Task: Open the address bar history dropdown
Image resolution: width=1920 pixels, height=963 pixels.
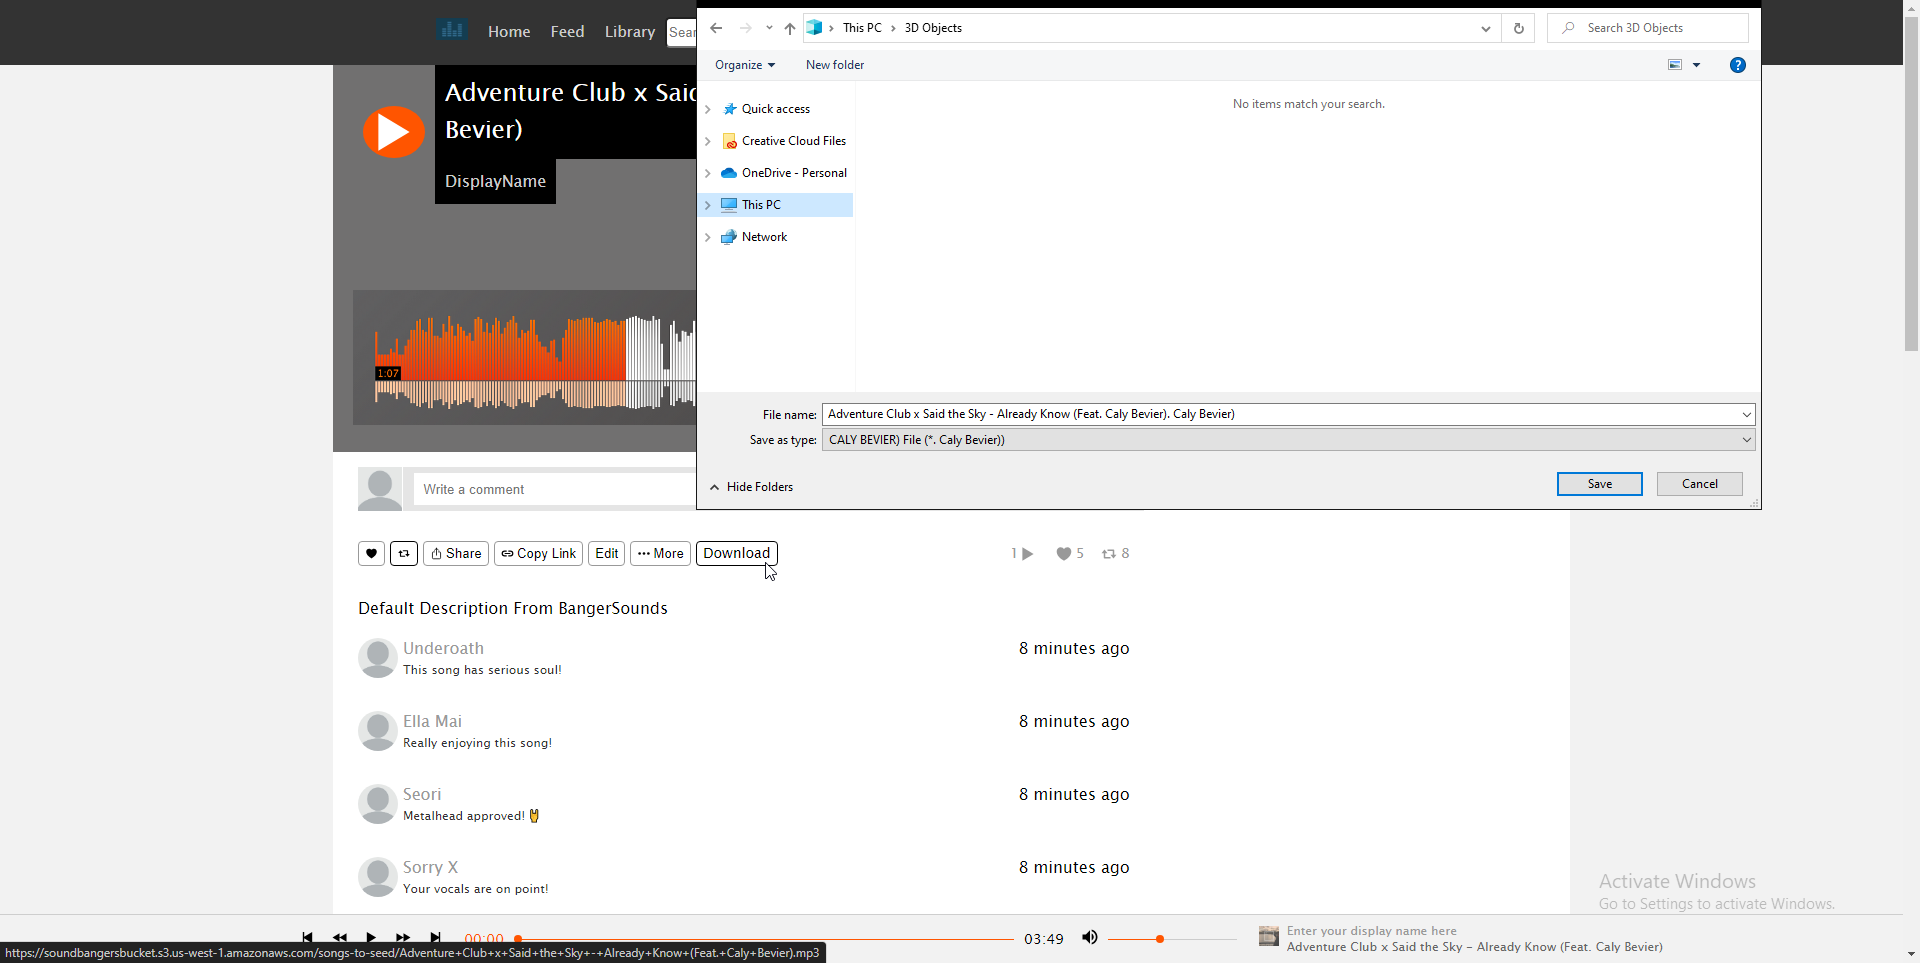Action: (1486, 28)
